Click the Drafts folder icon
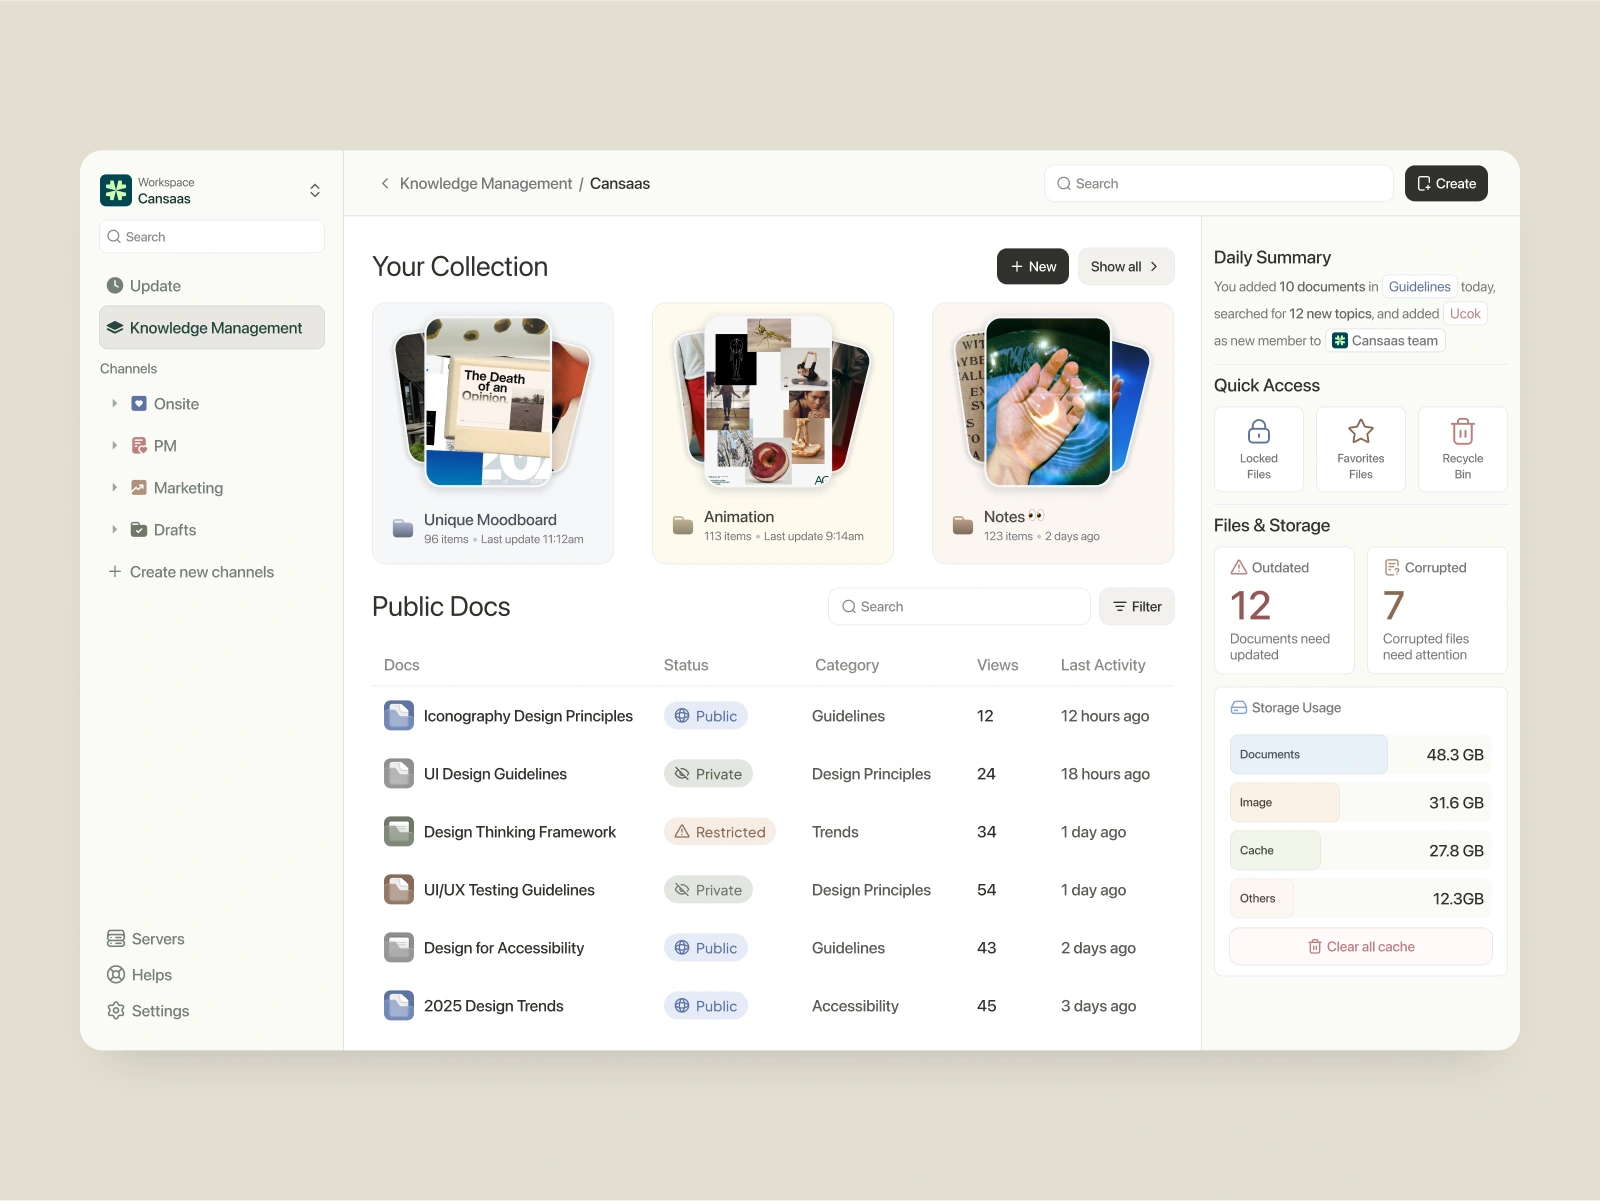Image resolution: width=1600 pixels, height=1201 pixels. coord(139,530)
